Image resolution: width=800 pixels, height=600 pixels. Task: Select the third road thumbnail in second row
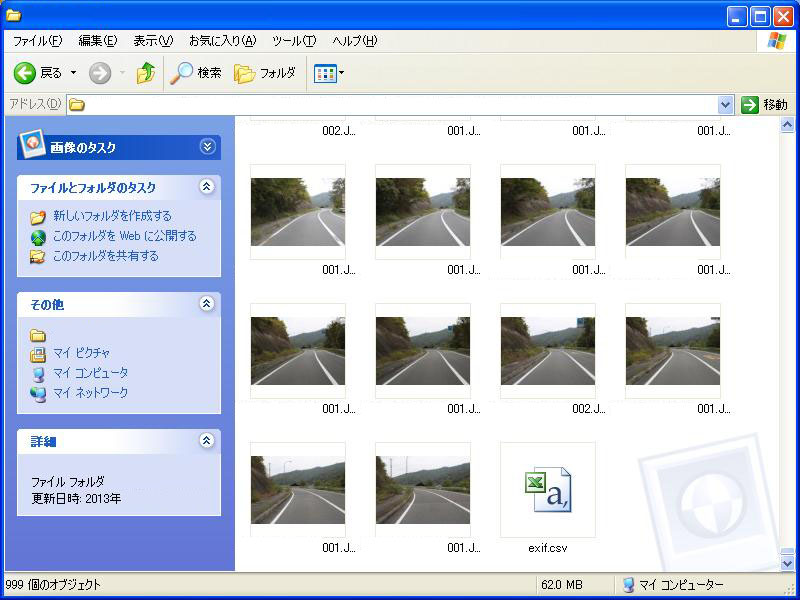[548, 212]
